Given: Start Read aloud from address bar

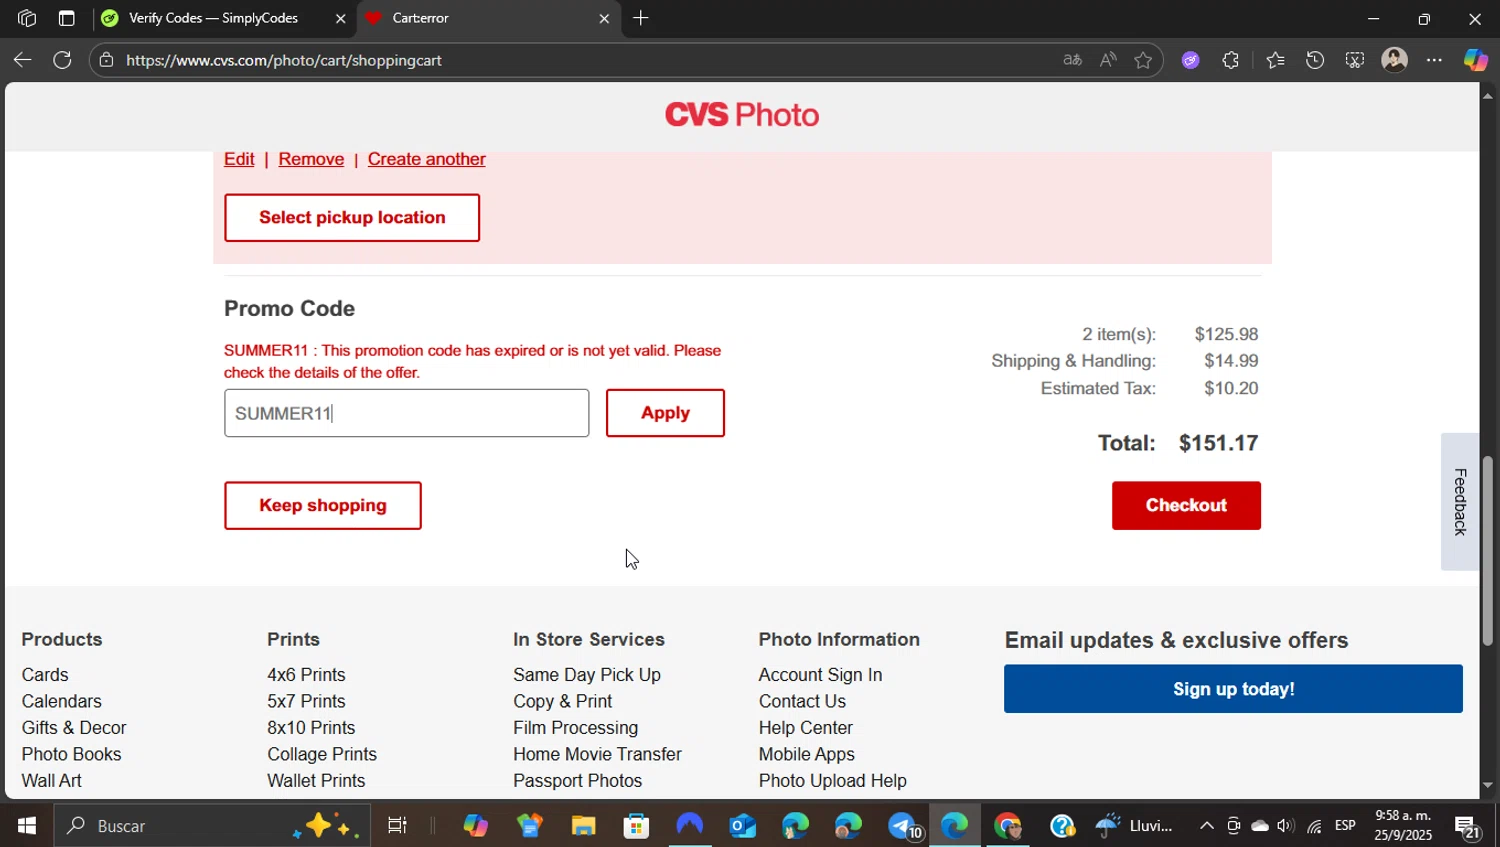Looking at the screenshot, I should tap(1108, 60).
